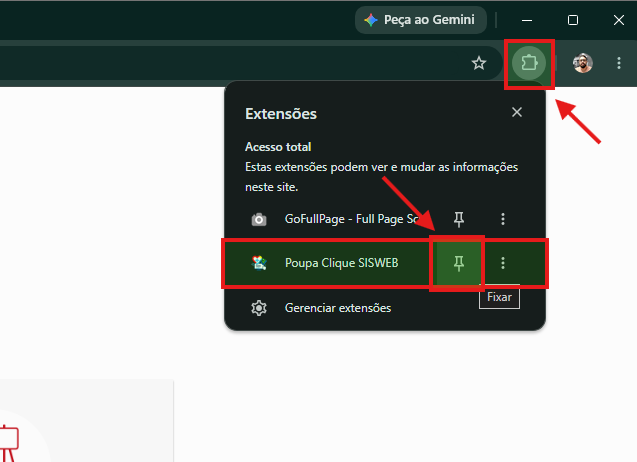Click the GoFullPage camera icon
The height and width of the screenshot is (462, 637).
click(x=259, y=219)
